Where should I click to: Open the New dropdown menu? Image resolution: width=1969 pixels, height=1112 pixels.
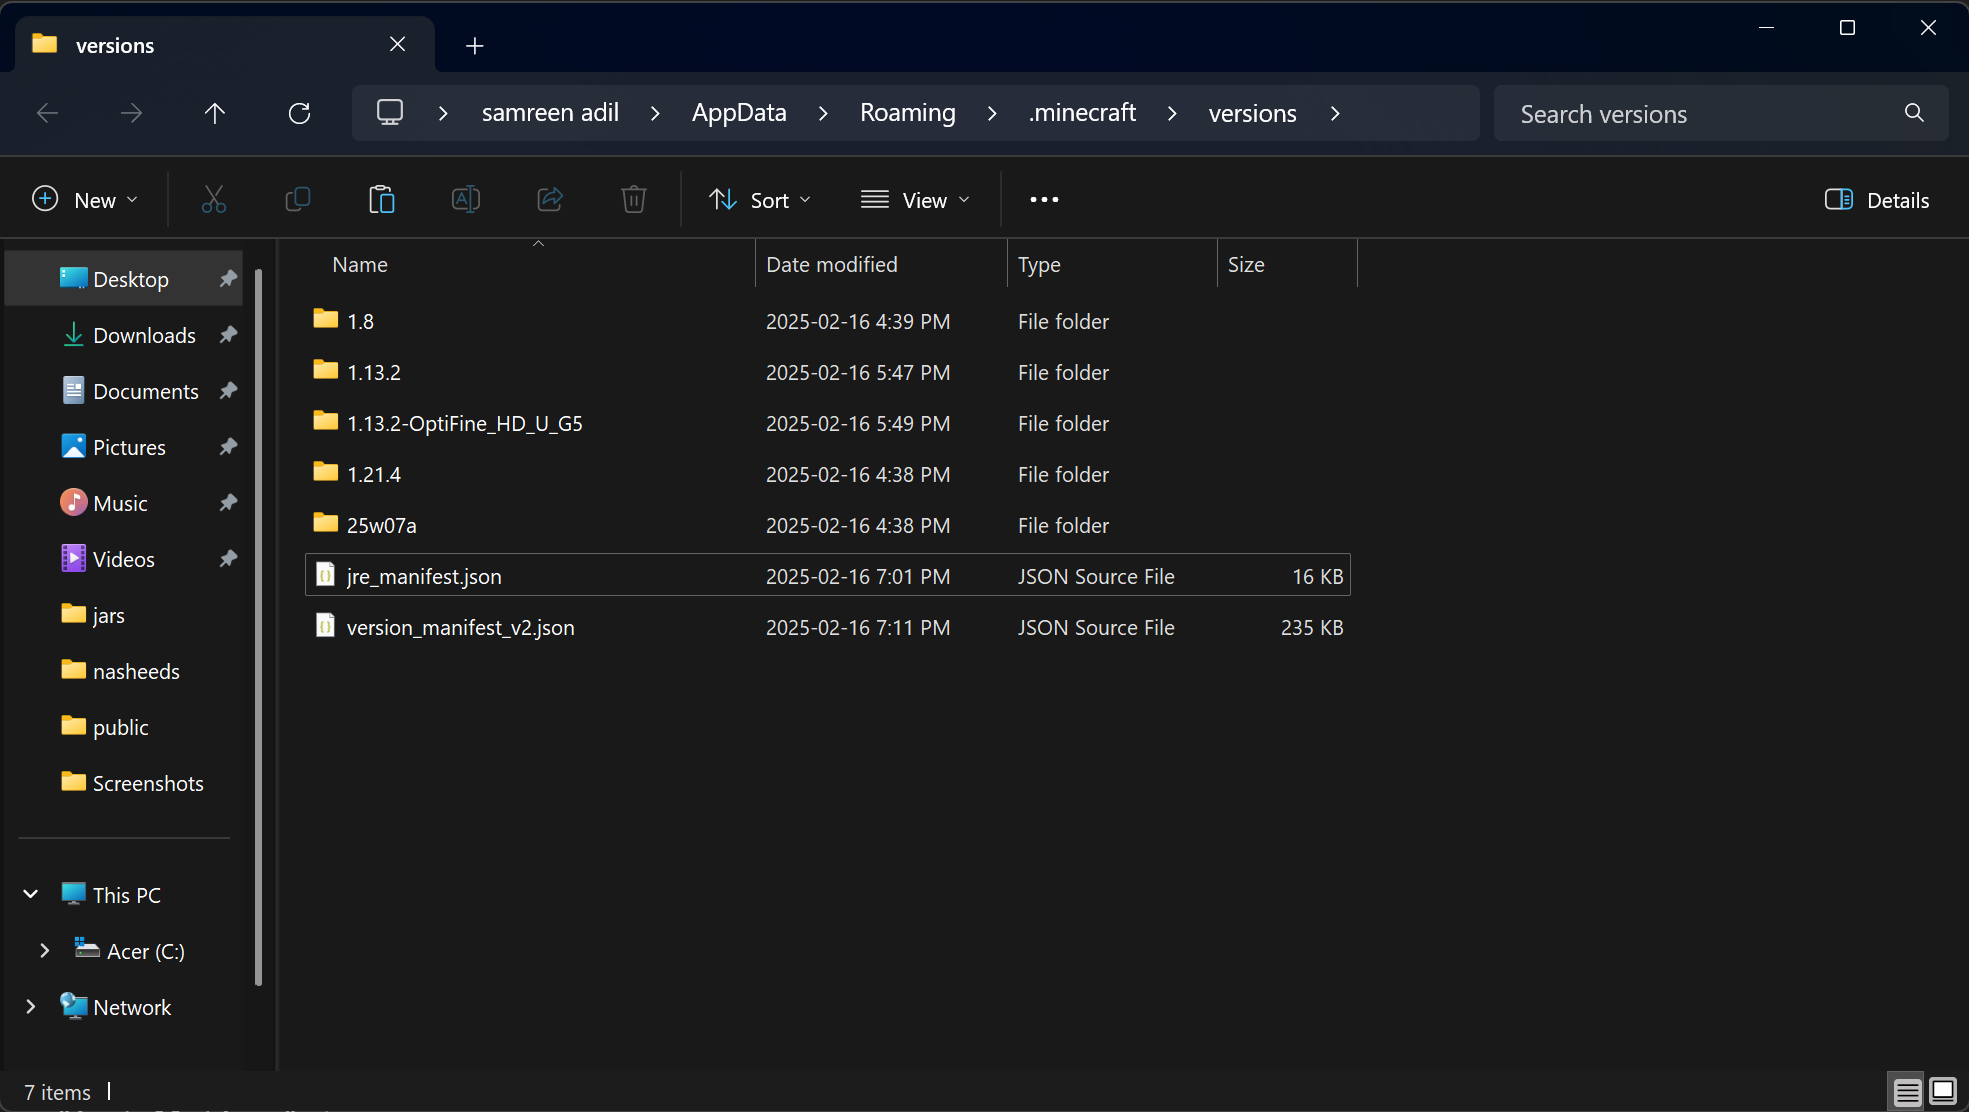(85, 200)
